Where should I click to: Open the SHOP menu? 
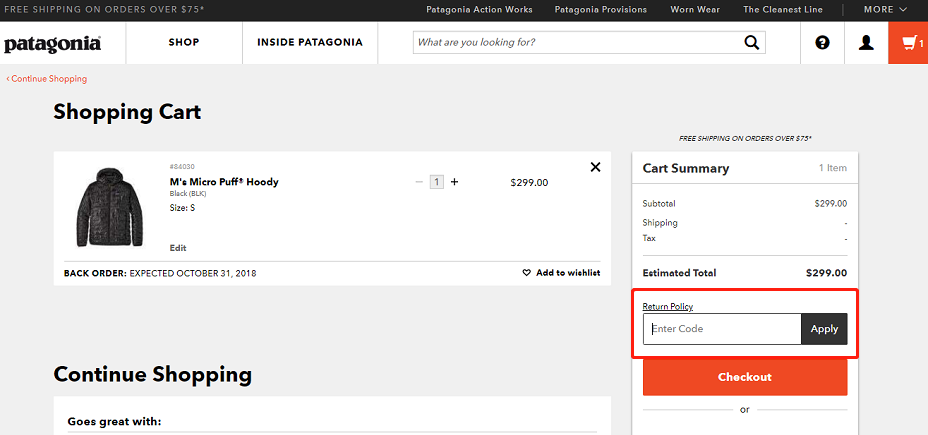(x=184, y=43)
